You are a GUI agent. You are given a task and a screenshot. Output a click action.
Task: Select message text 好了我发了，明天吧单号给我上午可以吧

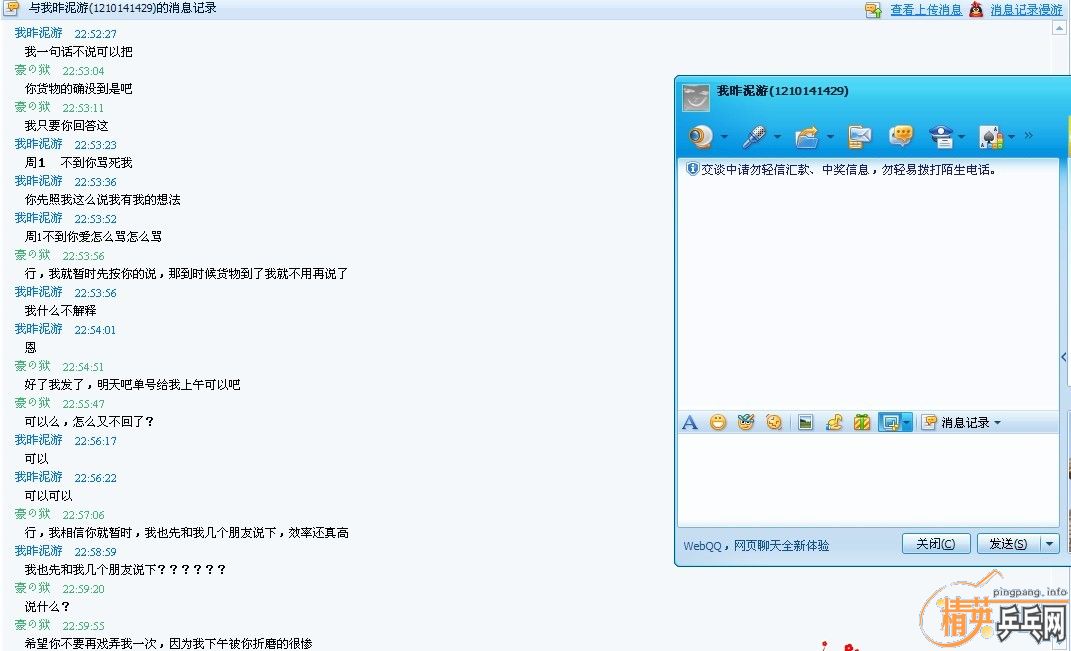(x=133, y=385)
